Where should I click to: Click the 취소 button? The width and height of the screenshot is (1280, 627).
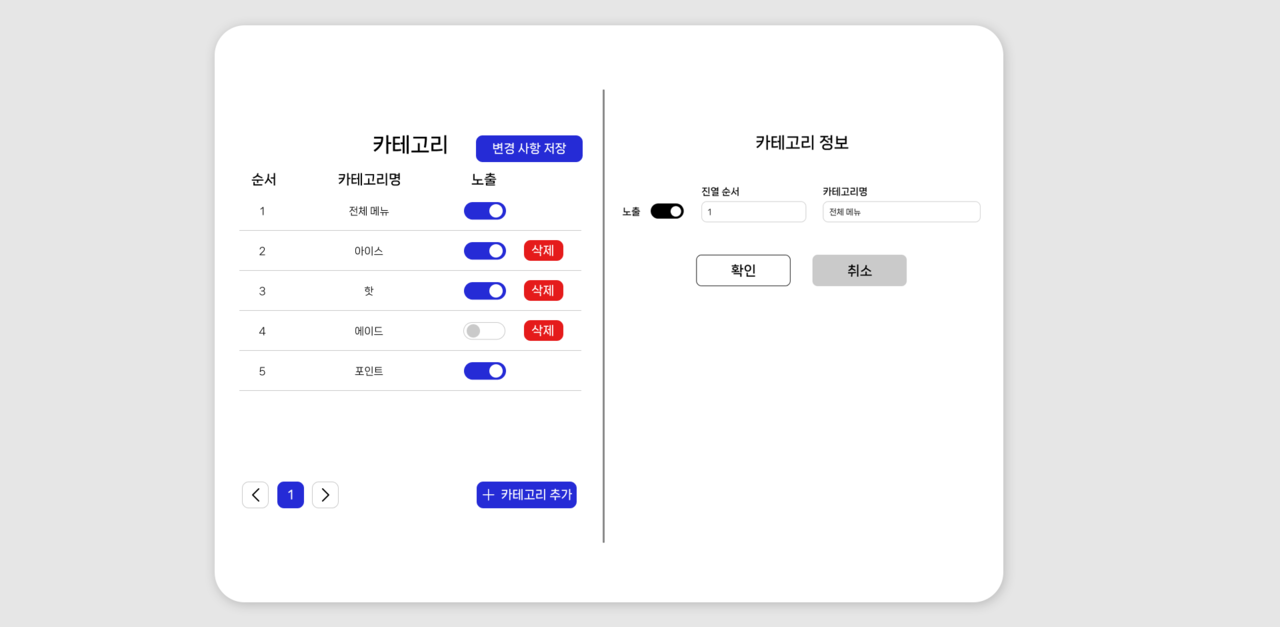859,271
